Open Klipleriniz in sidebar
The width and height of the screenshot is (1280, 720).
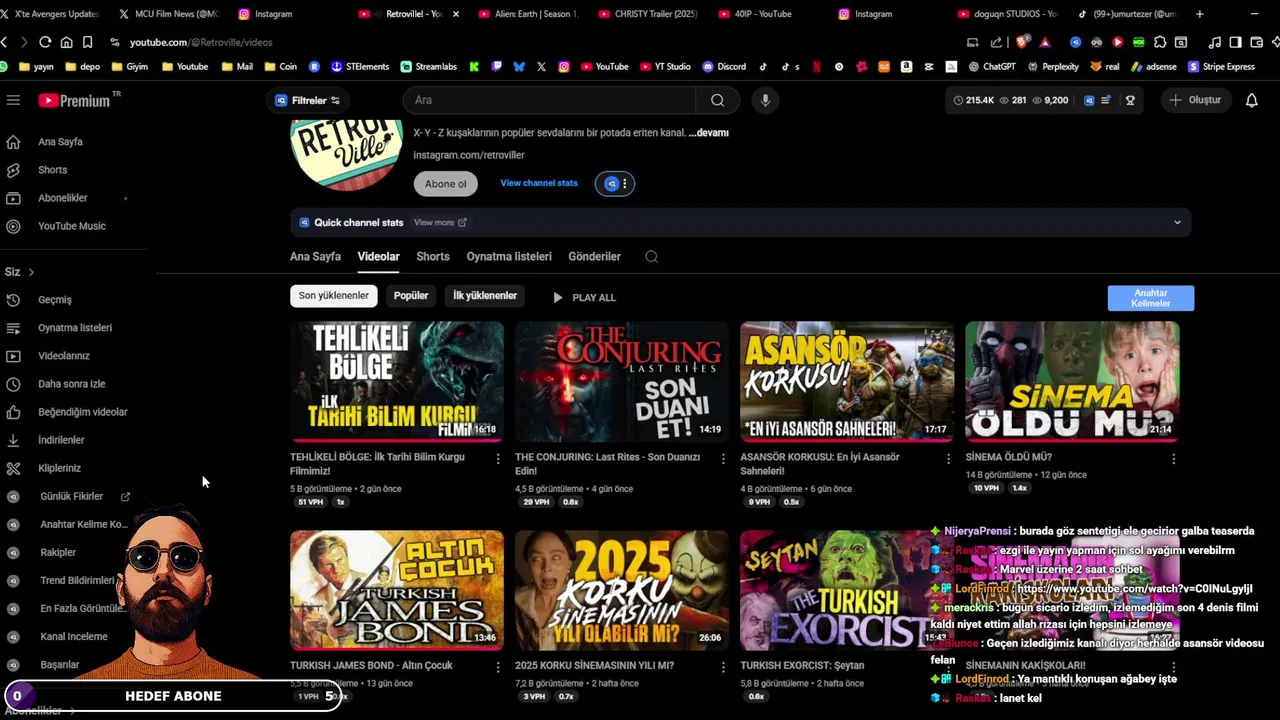click(59, 468)
